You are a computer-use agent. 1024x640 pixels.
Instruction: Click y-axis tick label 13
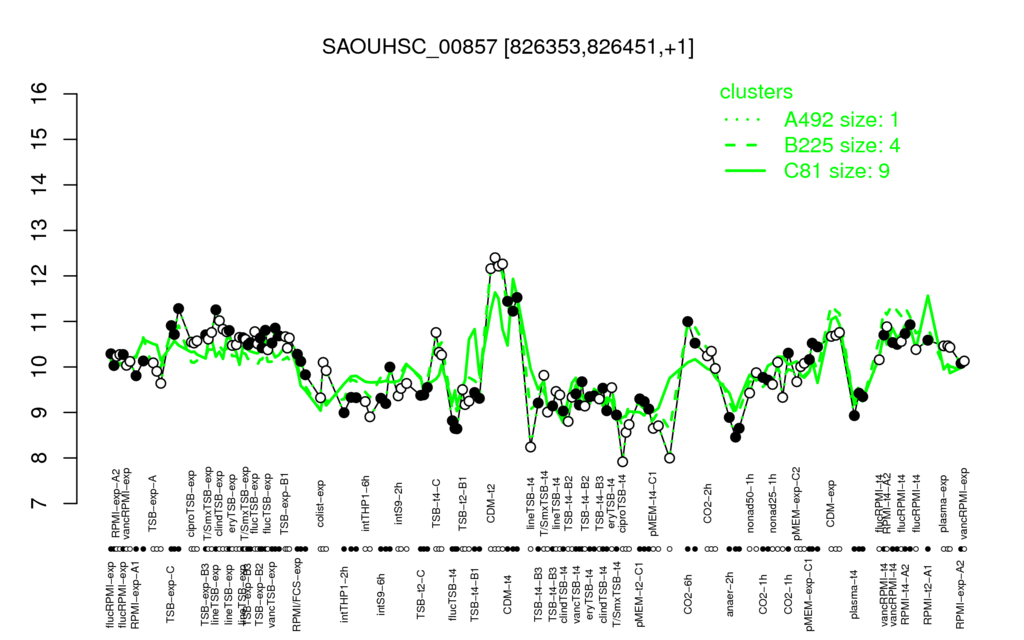click(x=40, y=231)
